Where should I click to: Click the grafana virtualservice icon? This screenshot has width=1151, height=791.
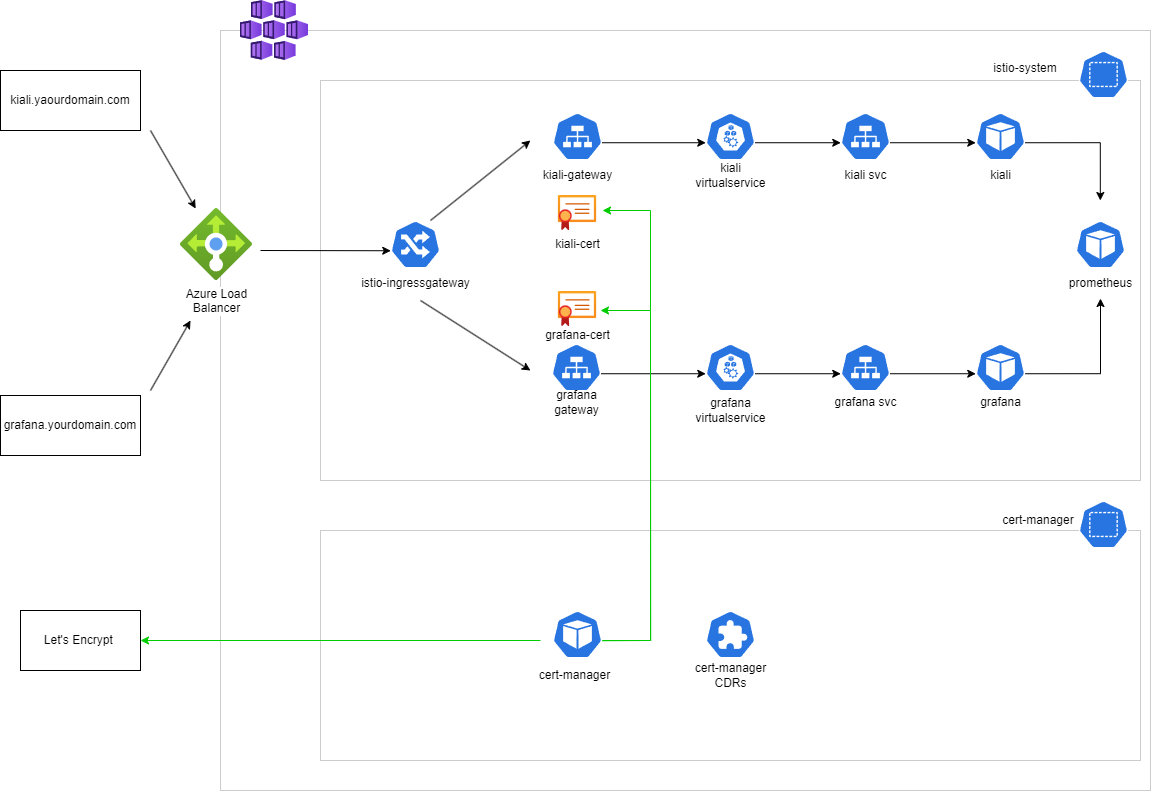pyautogui.click(x=730, y=368)
